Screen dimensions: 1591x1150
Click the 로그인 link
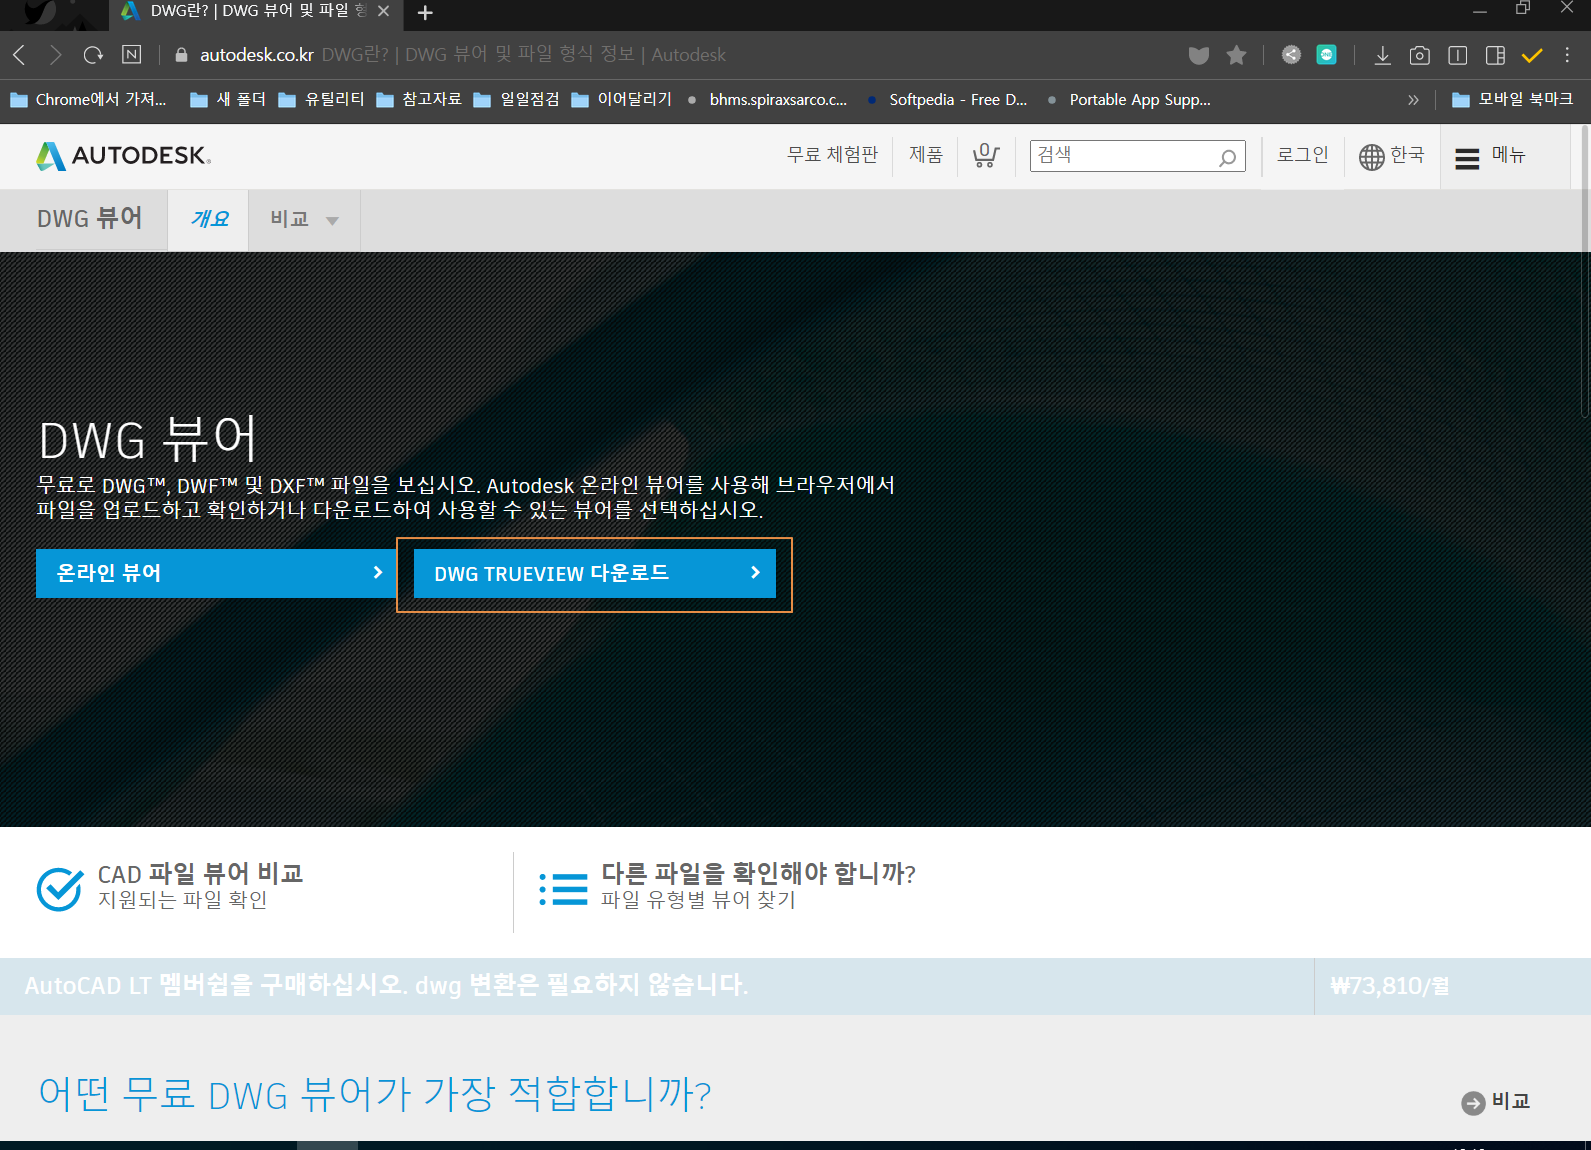tap(1302, 155)
